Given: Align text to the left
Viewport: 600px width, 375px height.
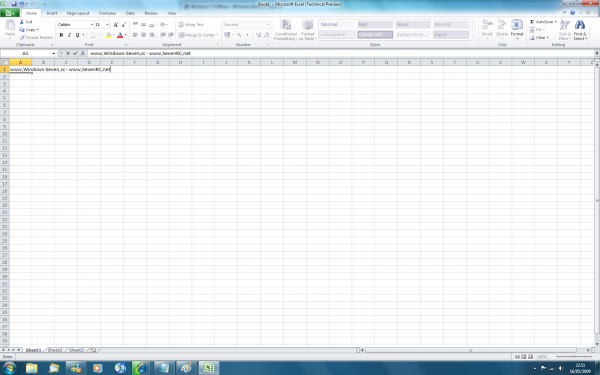Looking at the screenshot, I should (x=135, y=35).
